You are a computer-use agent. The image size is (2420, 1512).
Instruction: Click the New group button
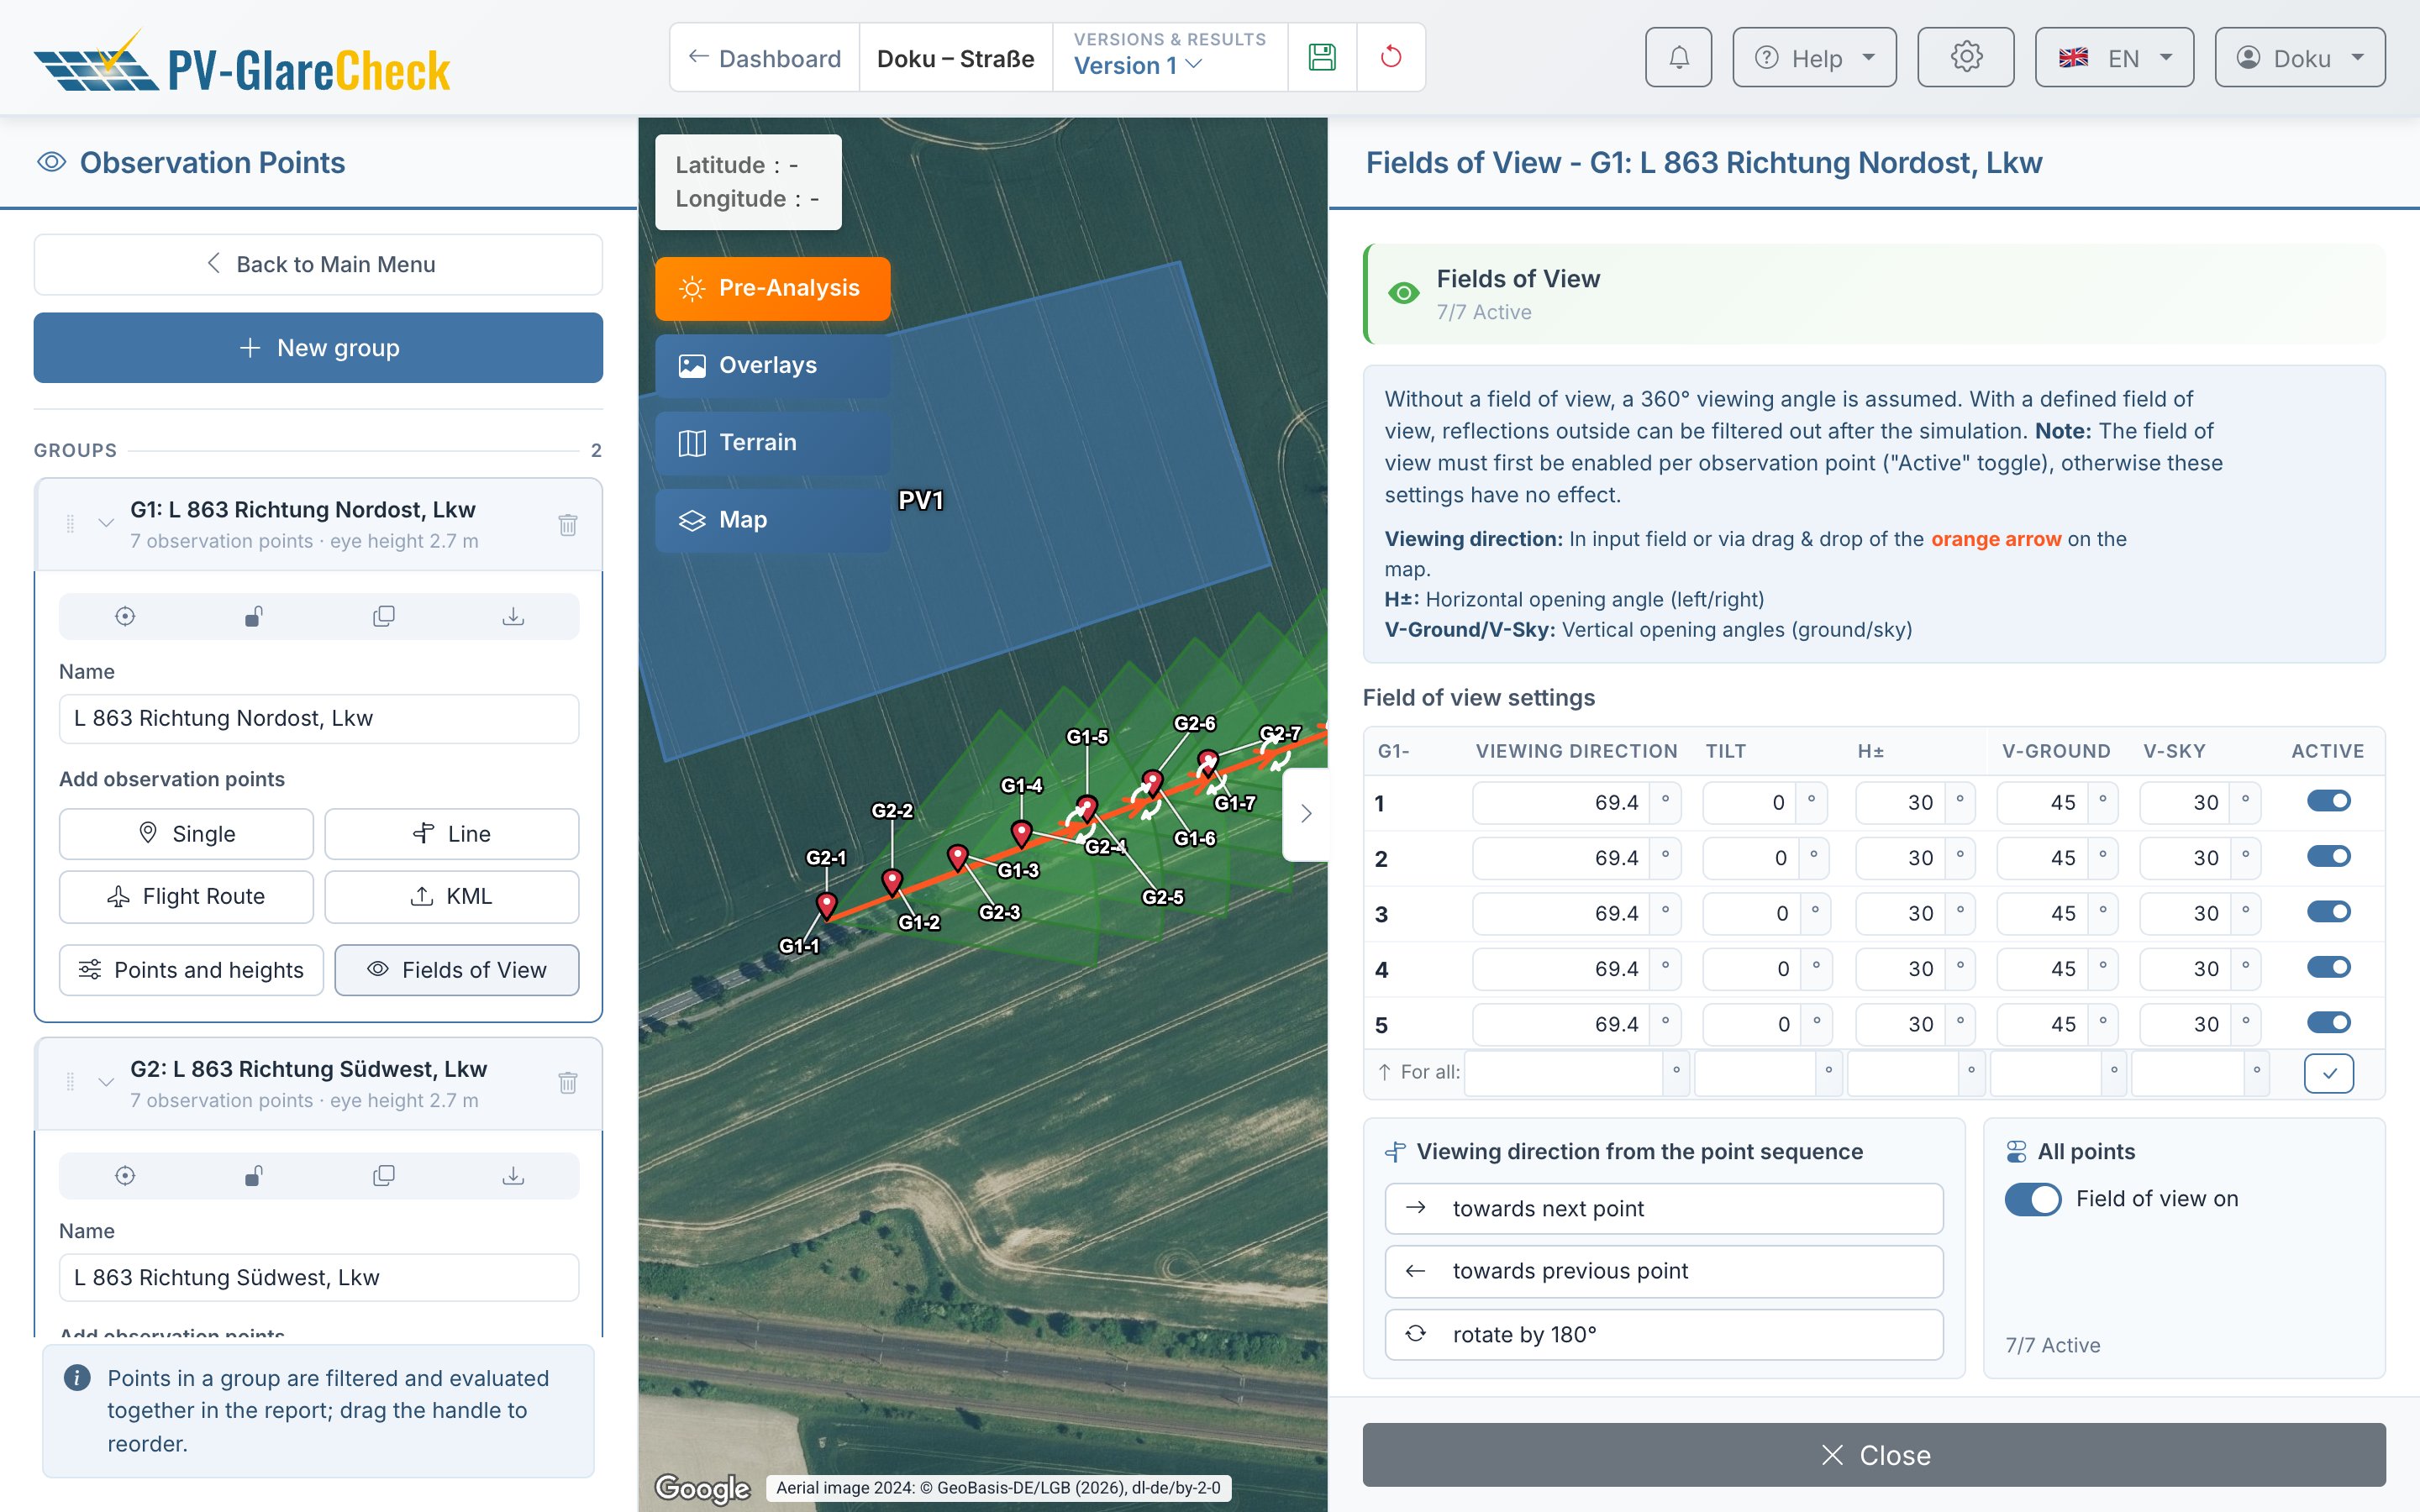coord(318,348)
